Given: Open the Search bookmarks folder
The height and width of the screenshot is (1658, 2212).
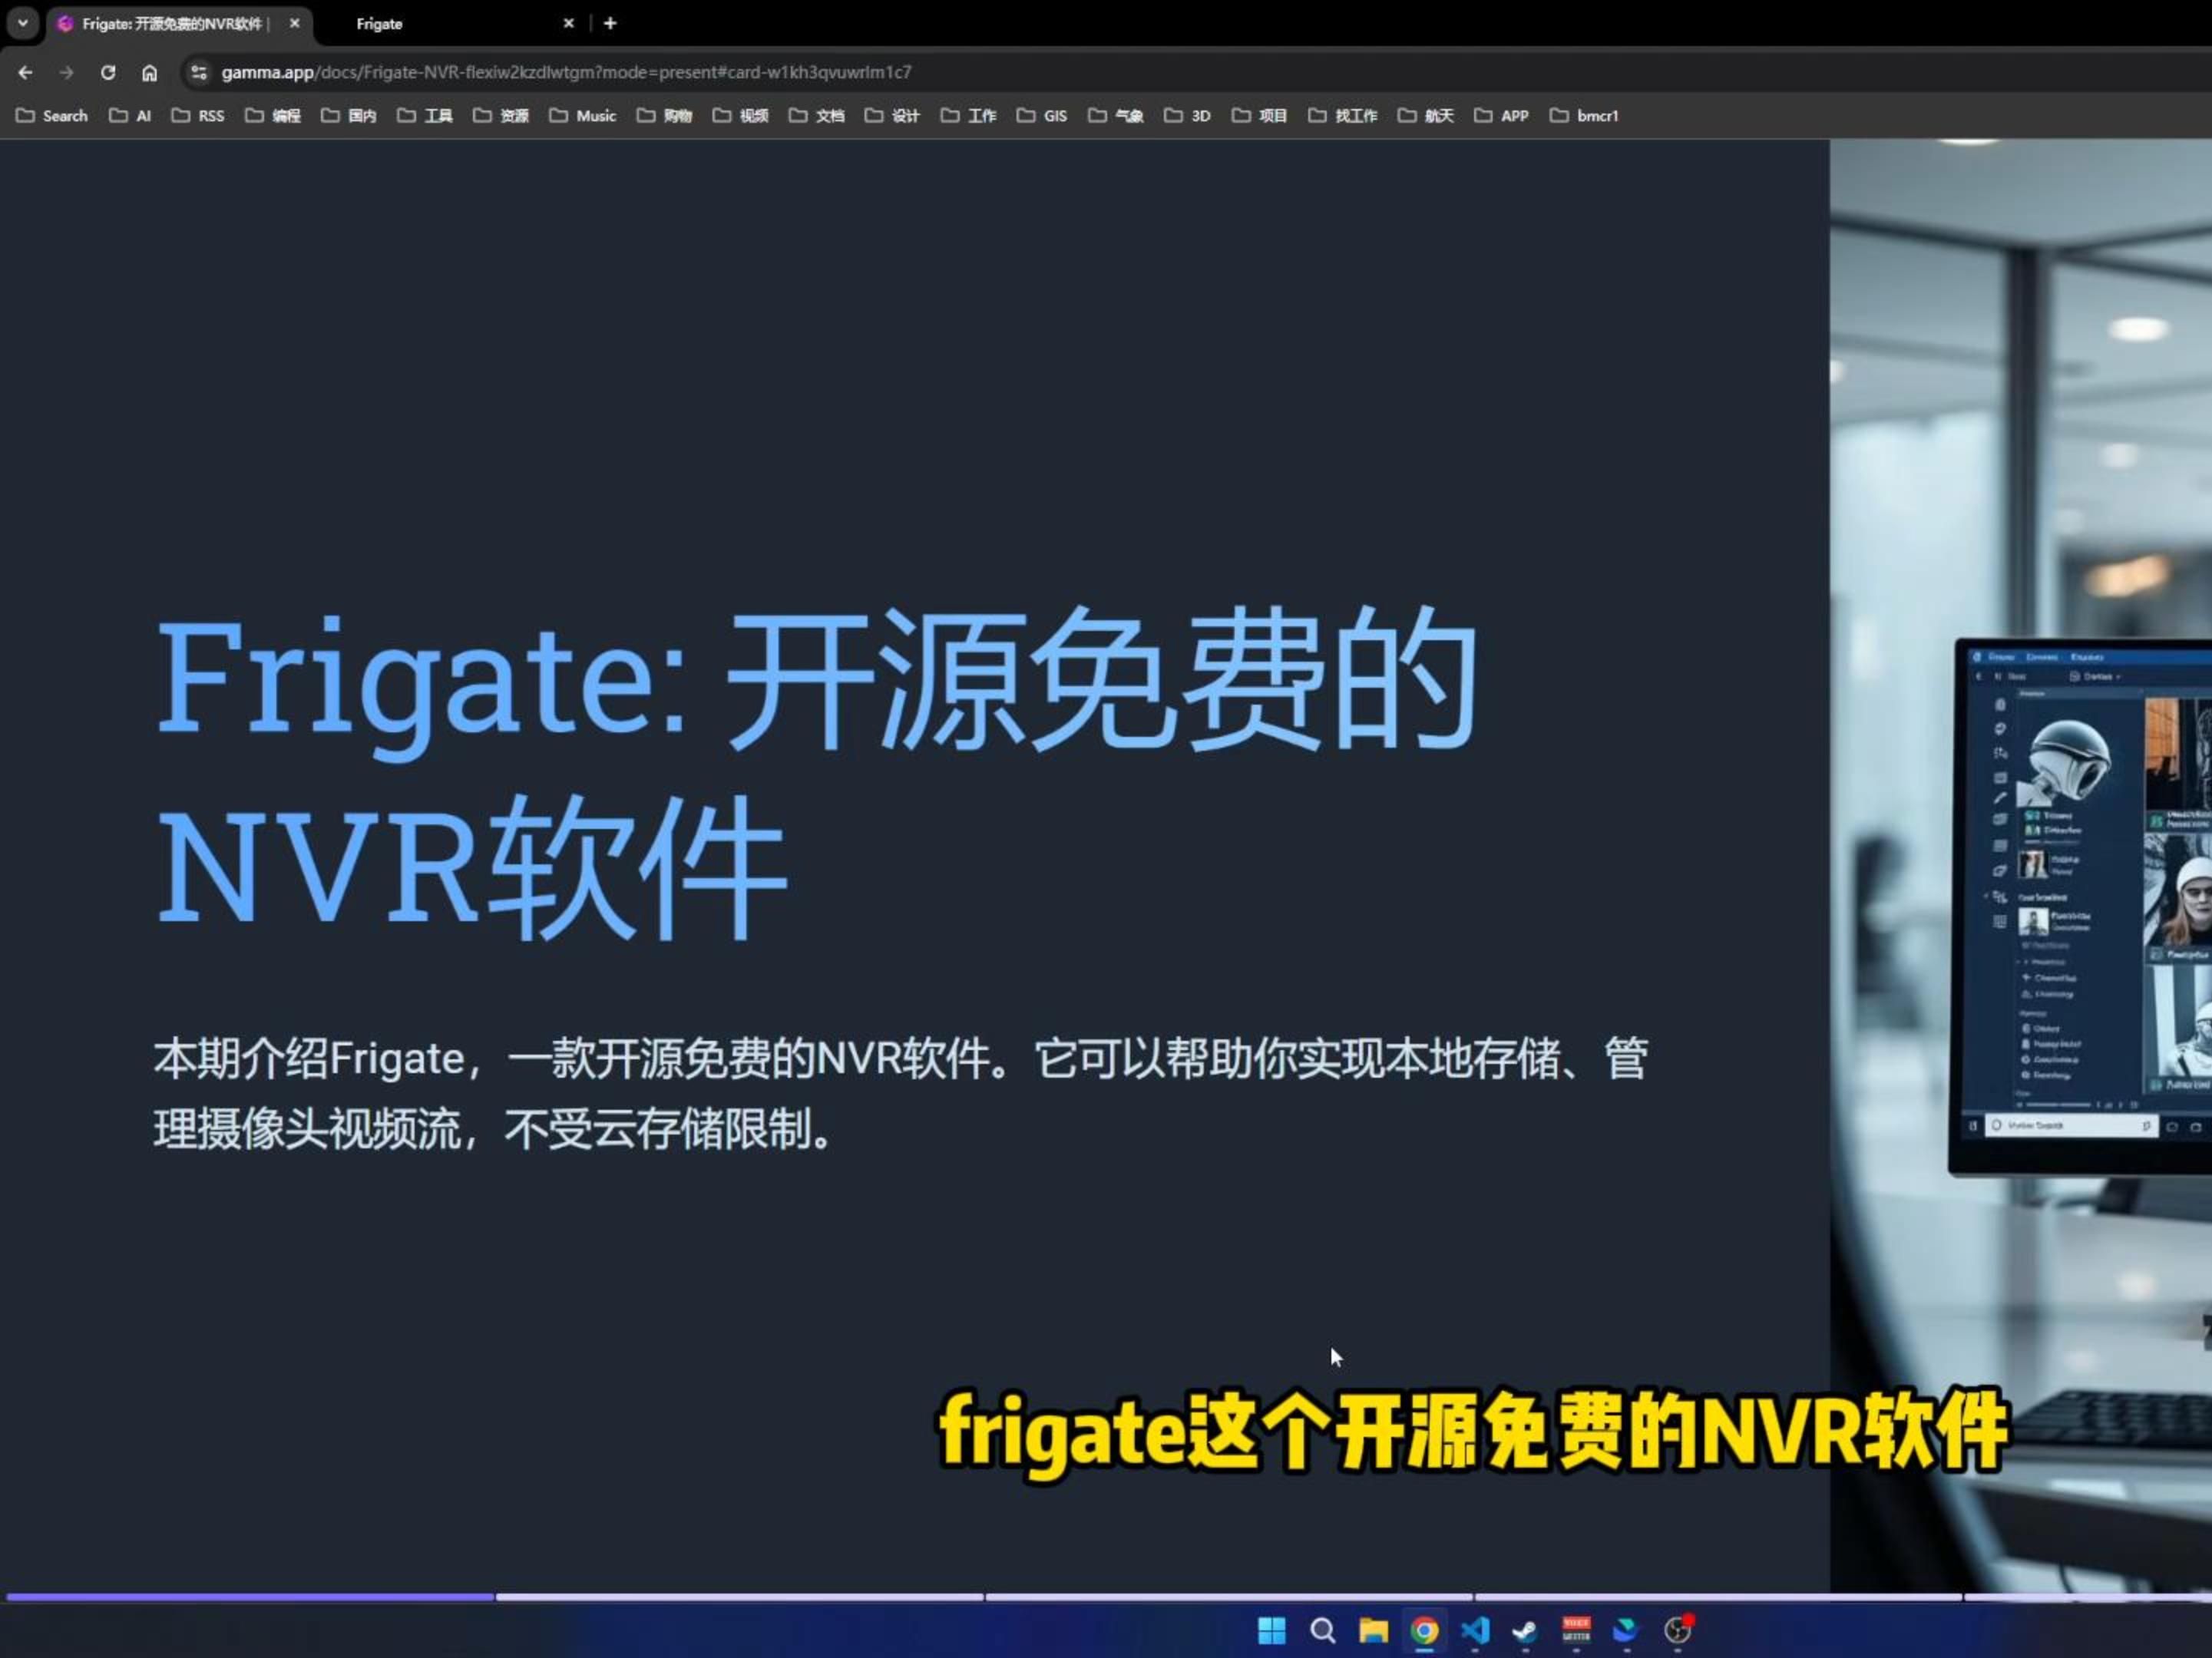Looking at the screenshot, I should click(52, 116).
